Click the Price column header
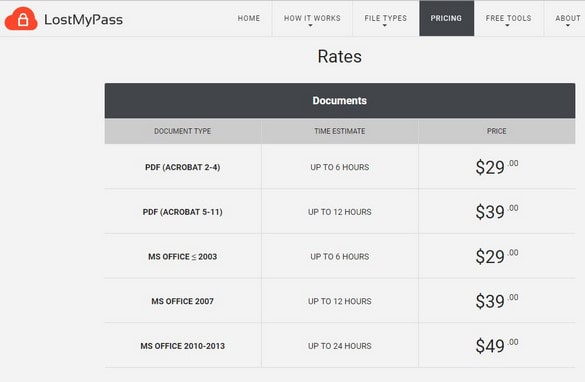This screenshot has height=382, width=585. (x=497, y=131)
